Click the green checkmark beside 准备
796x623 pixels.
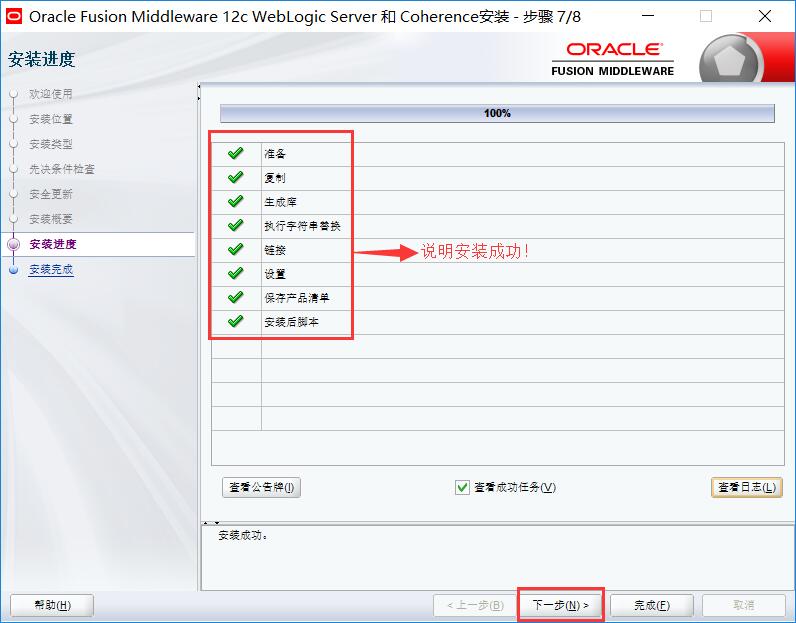click(x=236, y=153)
